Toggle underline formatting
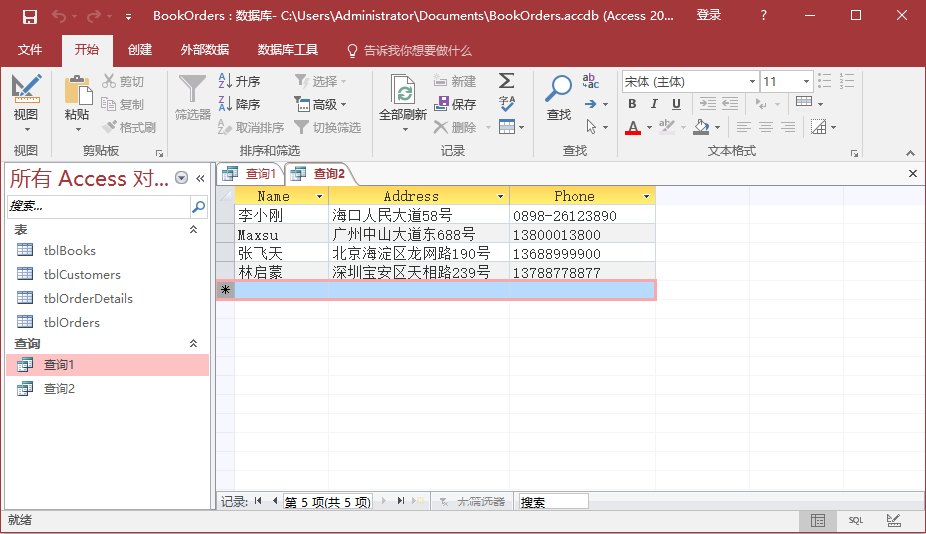The height and width of the screenshot is (534, 926). click(x=676, y=104)
